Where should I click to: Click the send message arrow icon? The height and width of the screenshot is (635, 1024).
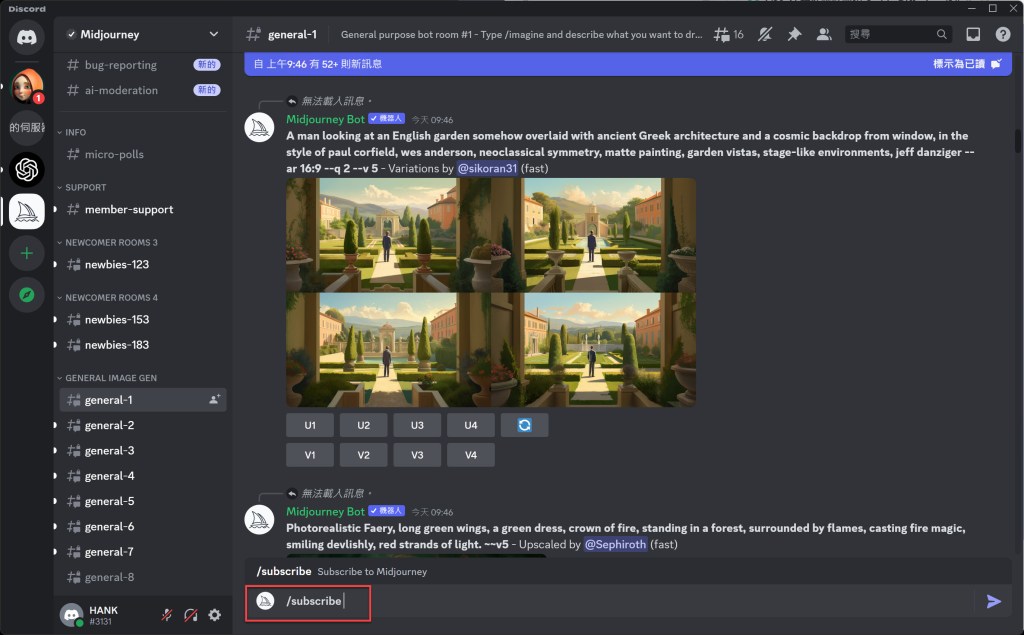[993, 601]
